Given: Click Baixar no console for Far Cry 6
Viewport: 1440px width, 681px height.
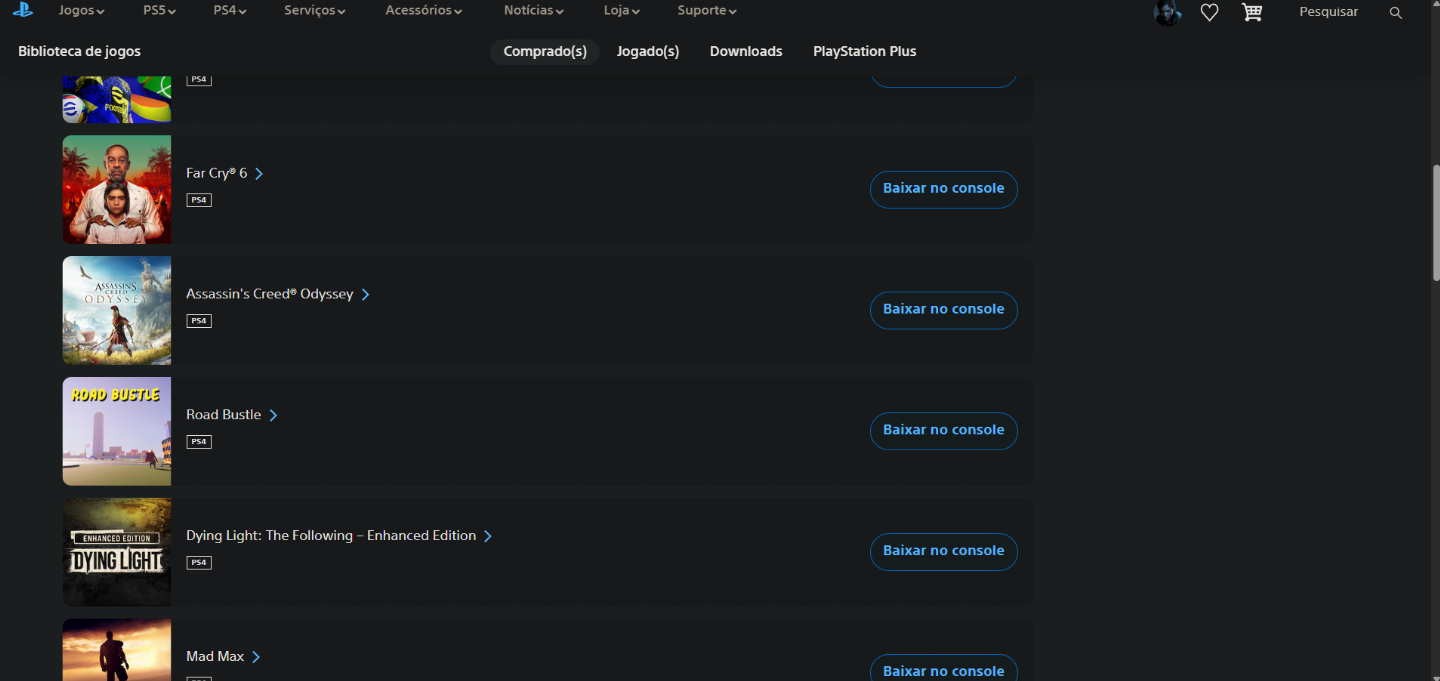Looking at the screenshot, I should (x=944, y=189).
